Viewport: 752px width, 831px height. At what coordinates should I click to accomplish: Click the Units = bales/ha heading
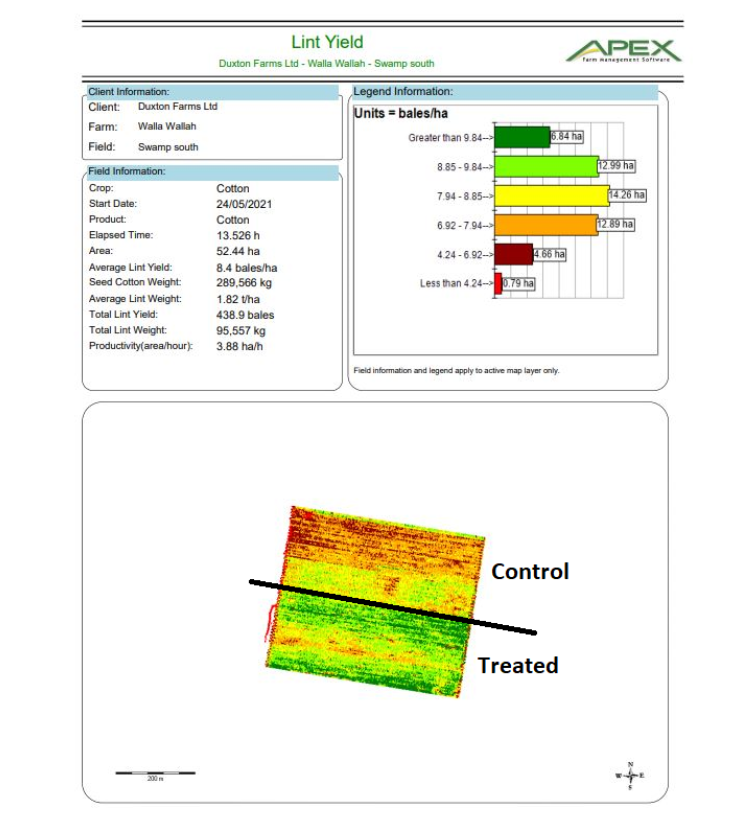click(400, 114)
